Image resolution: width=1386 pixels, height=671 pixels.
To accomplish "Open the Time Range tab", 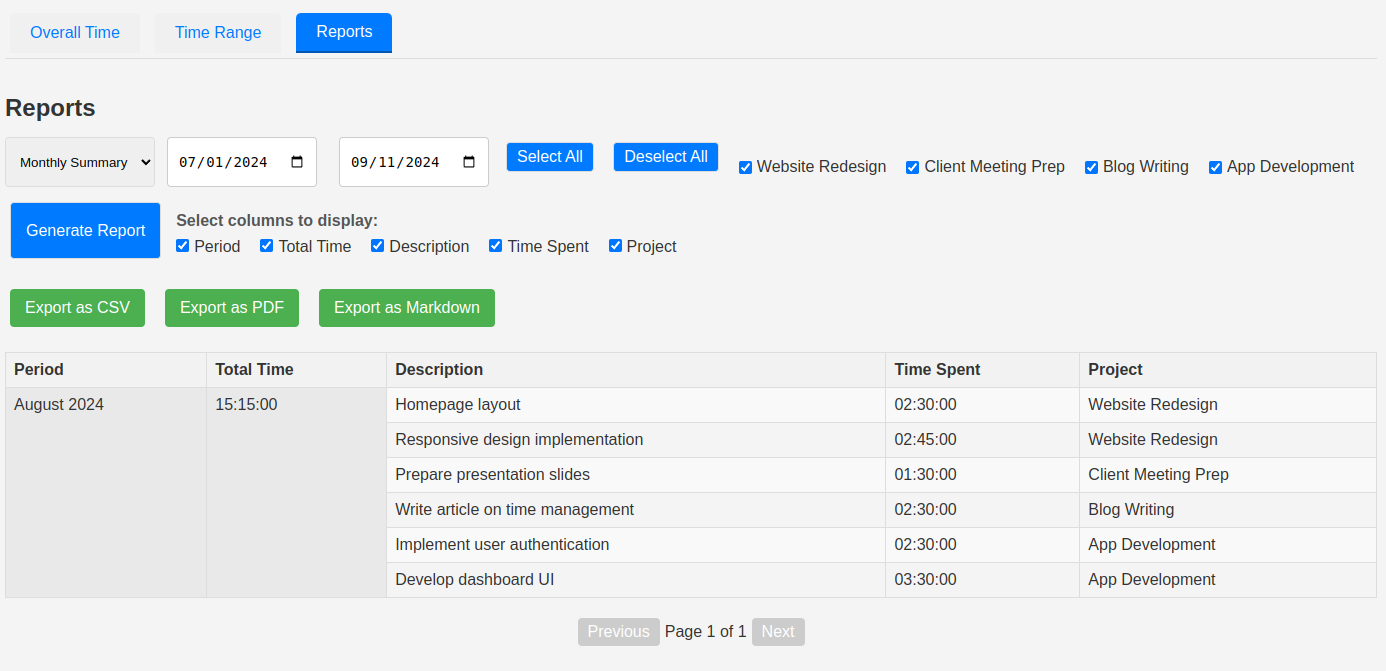I will point(218,33).
